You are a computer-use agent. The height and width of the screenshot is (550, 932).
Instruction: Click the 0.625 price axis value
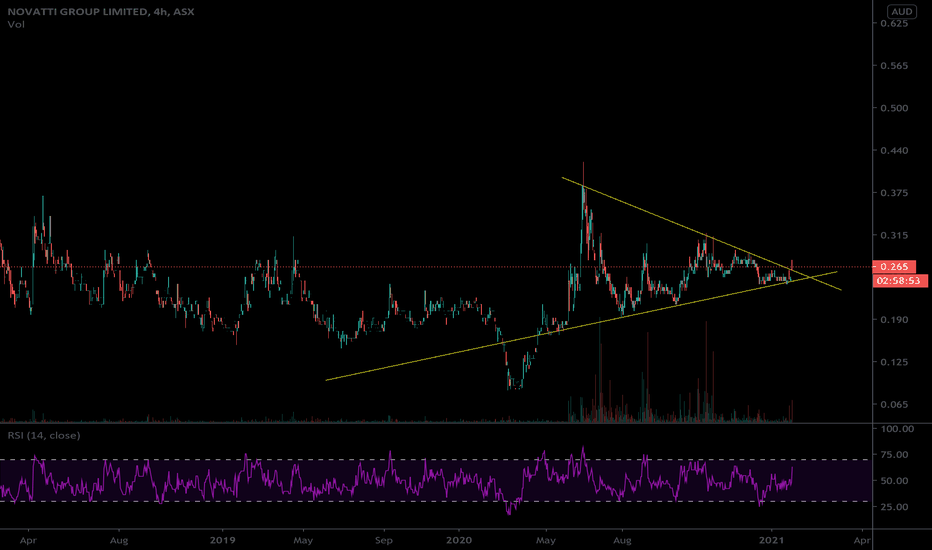click(x=894, y=23)
